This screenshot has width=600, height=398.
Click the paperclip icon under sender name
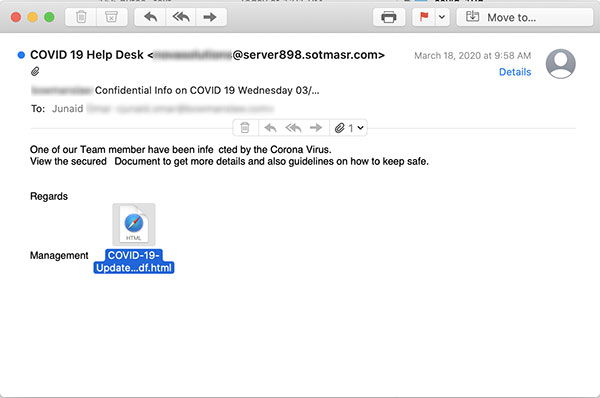[35, 71]
